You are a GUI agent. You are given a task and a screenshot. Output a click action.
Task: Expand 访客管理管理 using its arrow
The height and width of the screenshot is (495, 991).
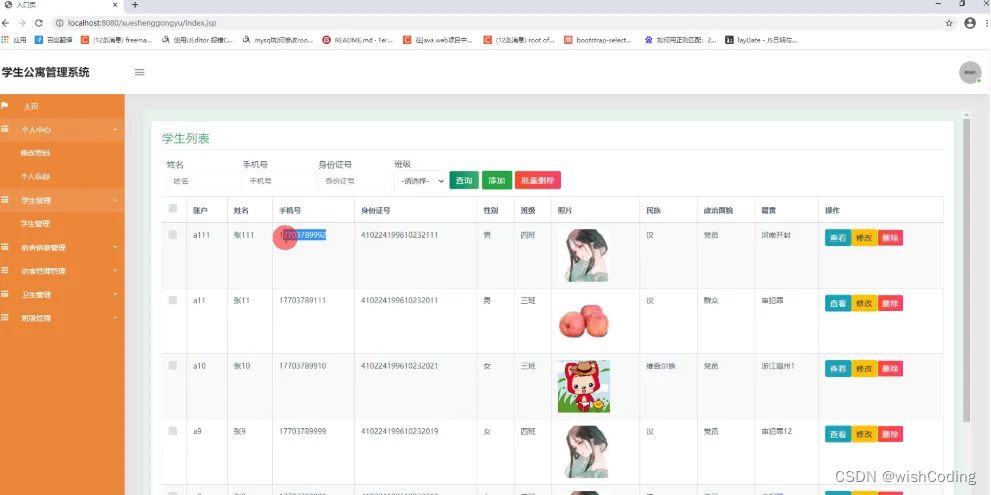point(115,271)
